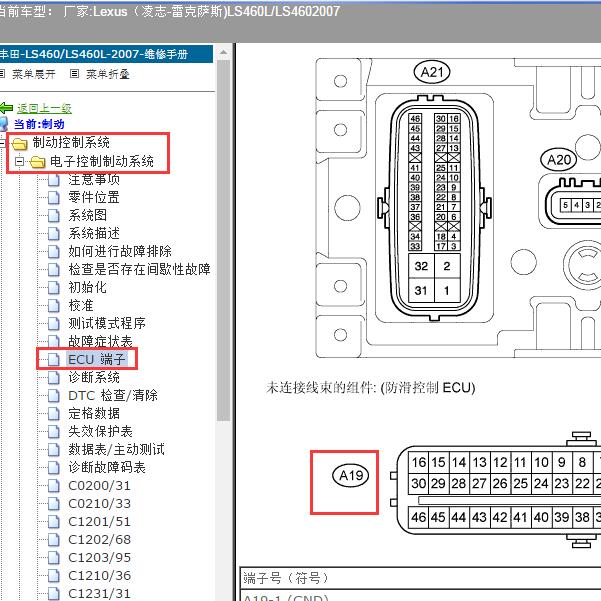
Task: Click the 电子控制制动系统 folder icon
Action: [38, 162]
